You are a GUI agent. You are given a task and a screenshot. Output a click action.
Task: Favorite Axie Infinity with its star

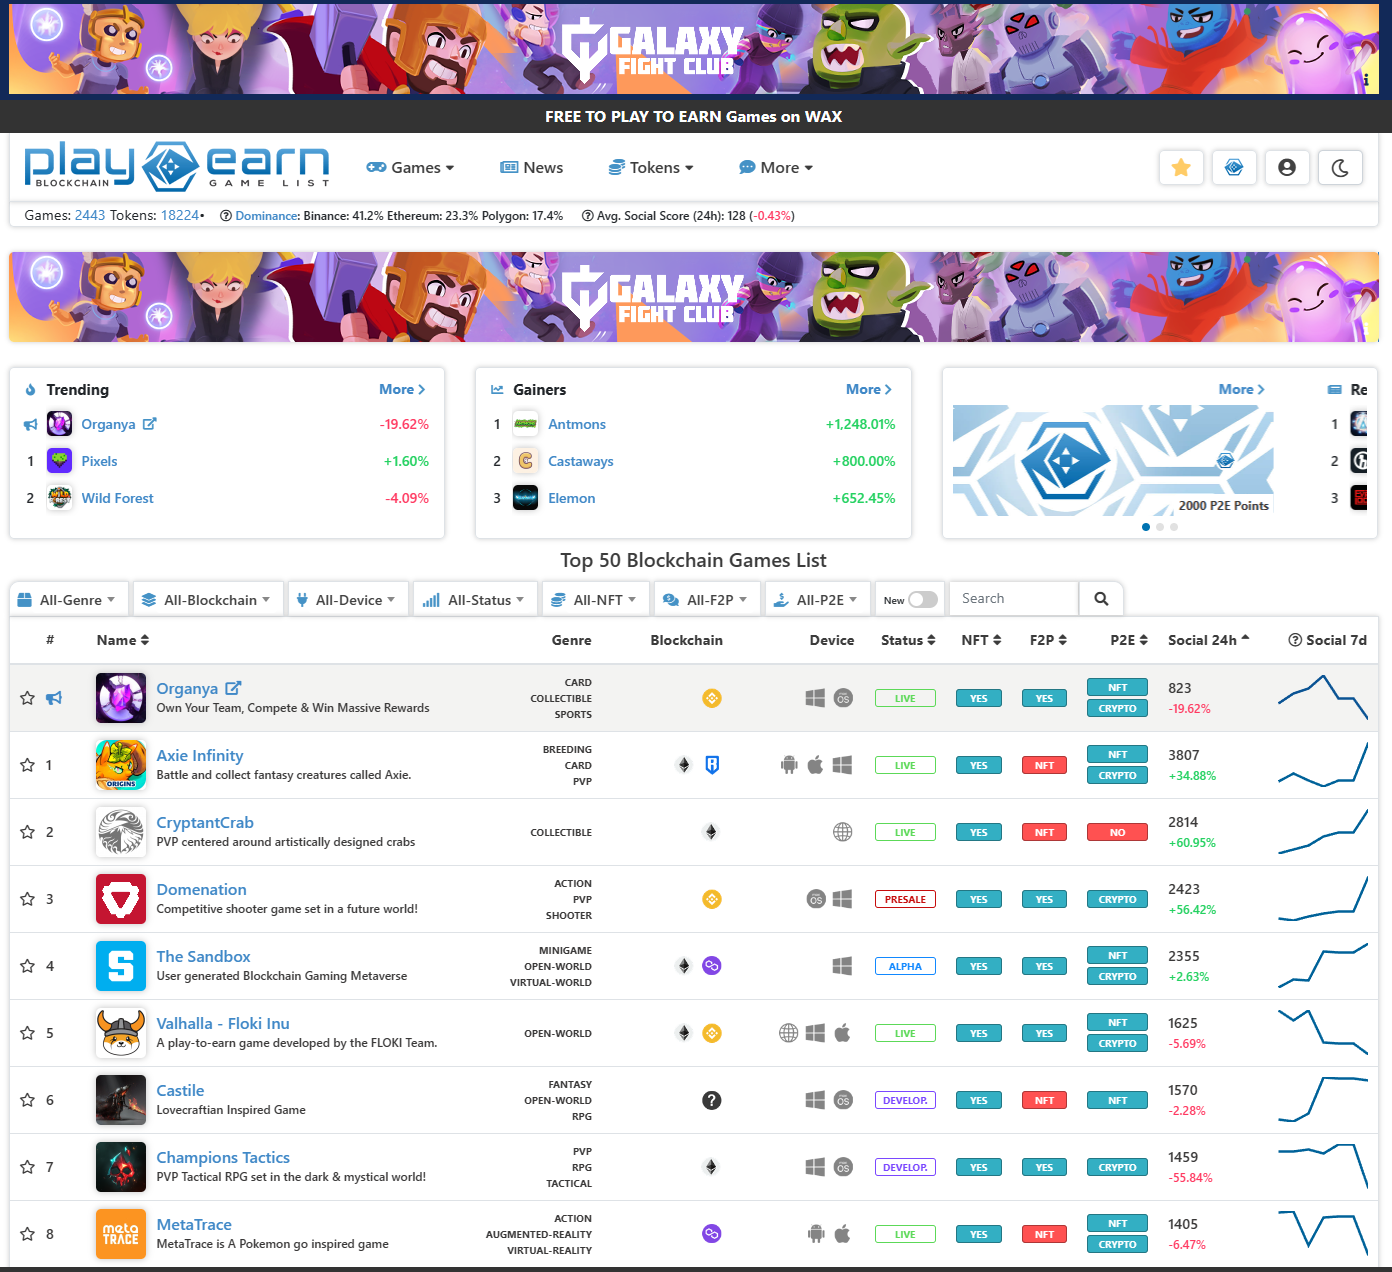pos(28,765)
